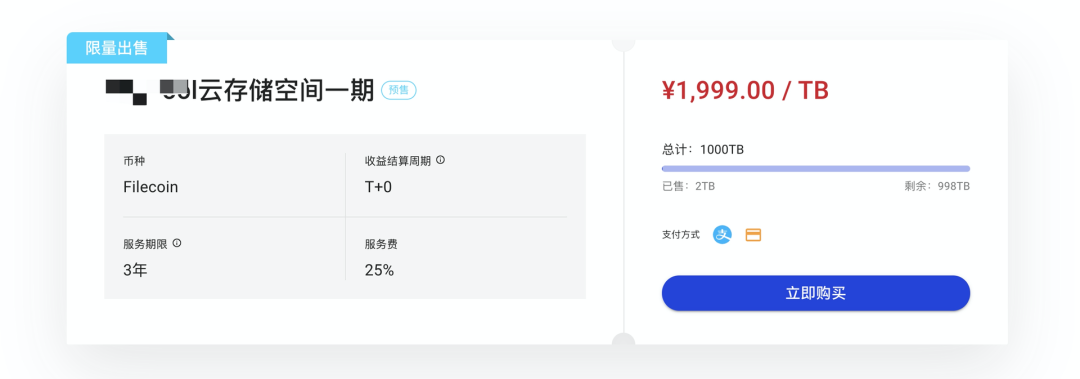1080x379 pixels.
Task: Click the 预售 badge
Action: click(x=399, y=90)
